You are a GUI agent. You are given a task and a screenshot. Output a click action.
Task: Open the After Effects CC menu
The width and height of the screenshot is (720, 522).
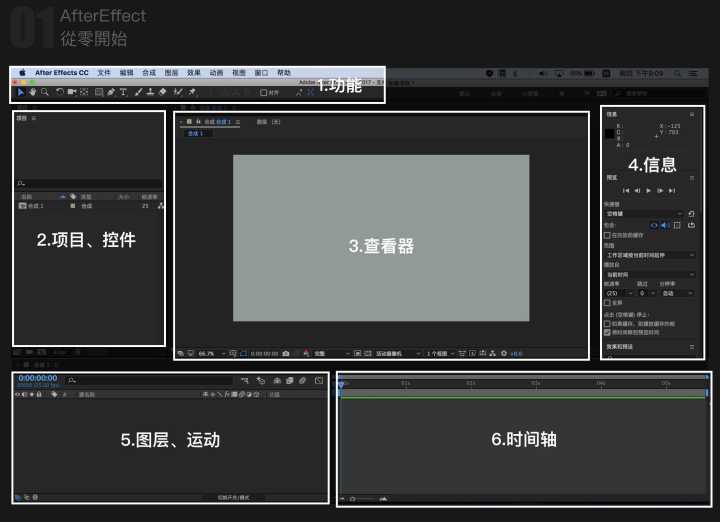(62, 73)
